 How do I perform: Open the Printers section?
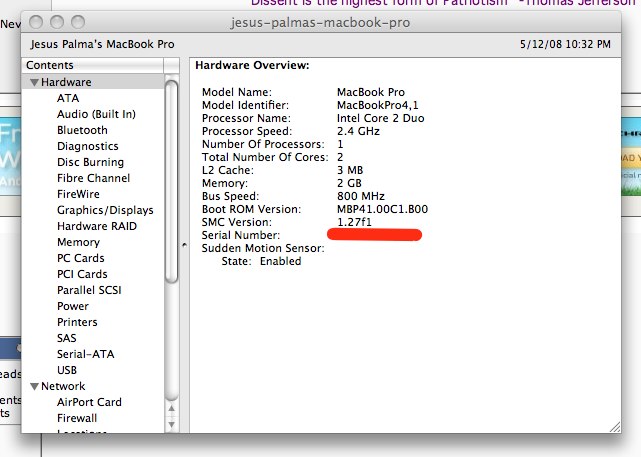[x=77, y=322]
